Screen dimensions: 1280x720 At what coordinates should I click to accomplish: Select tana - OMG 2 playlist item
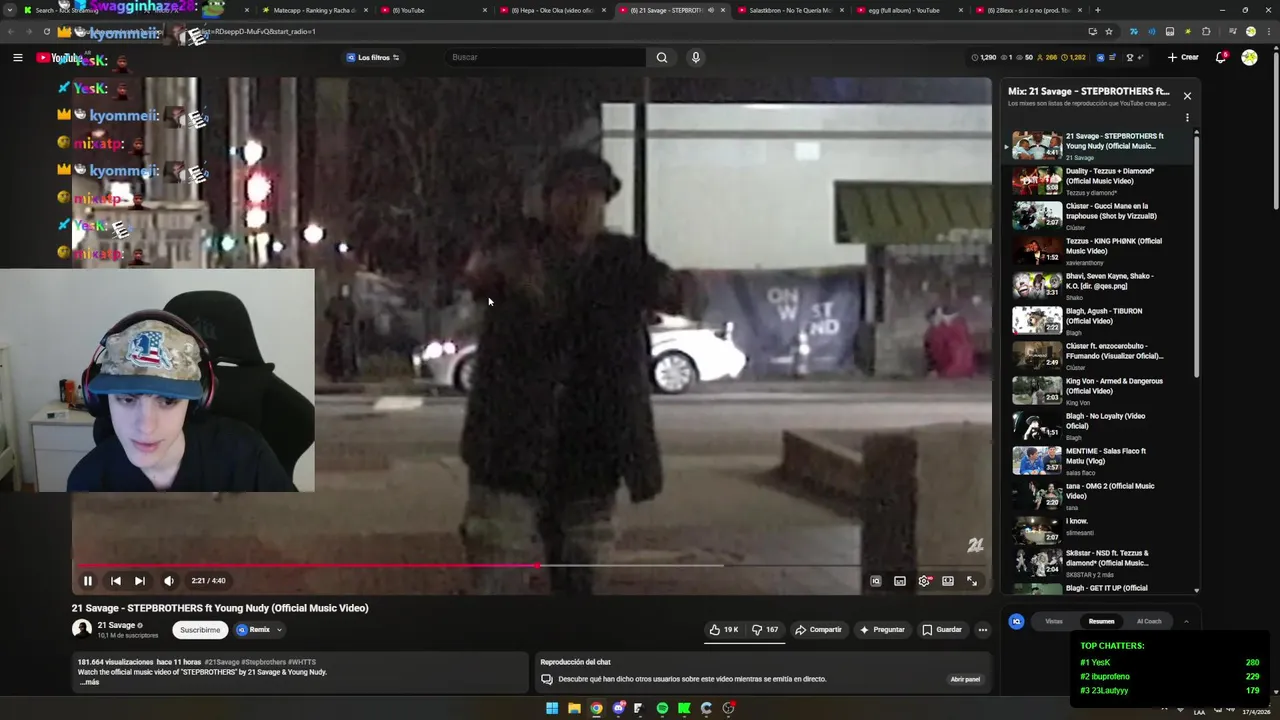point(1097,496)
